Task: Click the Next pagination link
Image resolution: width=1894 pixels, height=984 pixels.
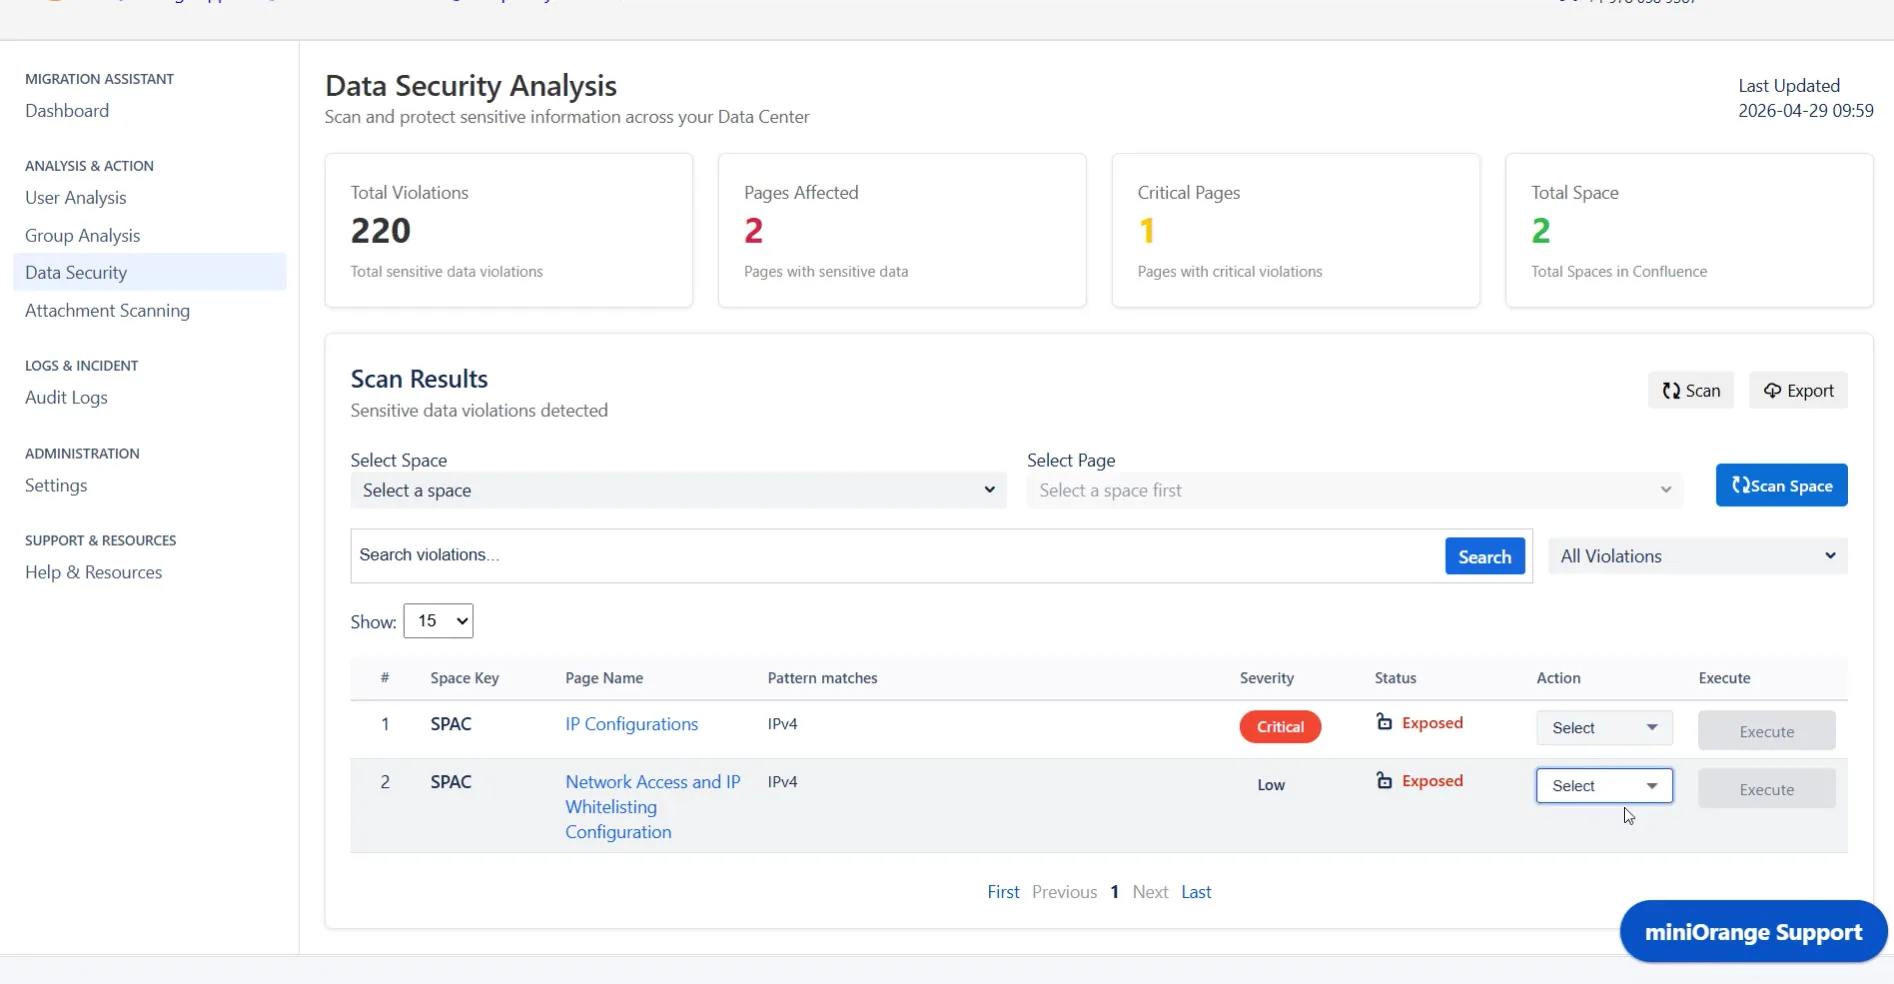Action: pos(1150,892)
